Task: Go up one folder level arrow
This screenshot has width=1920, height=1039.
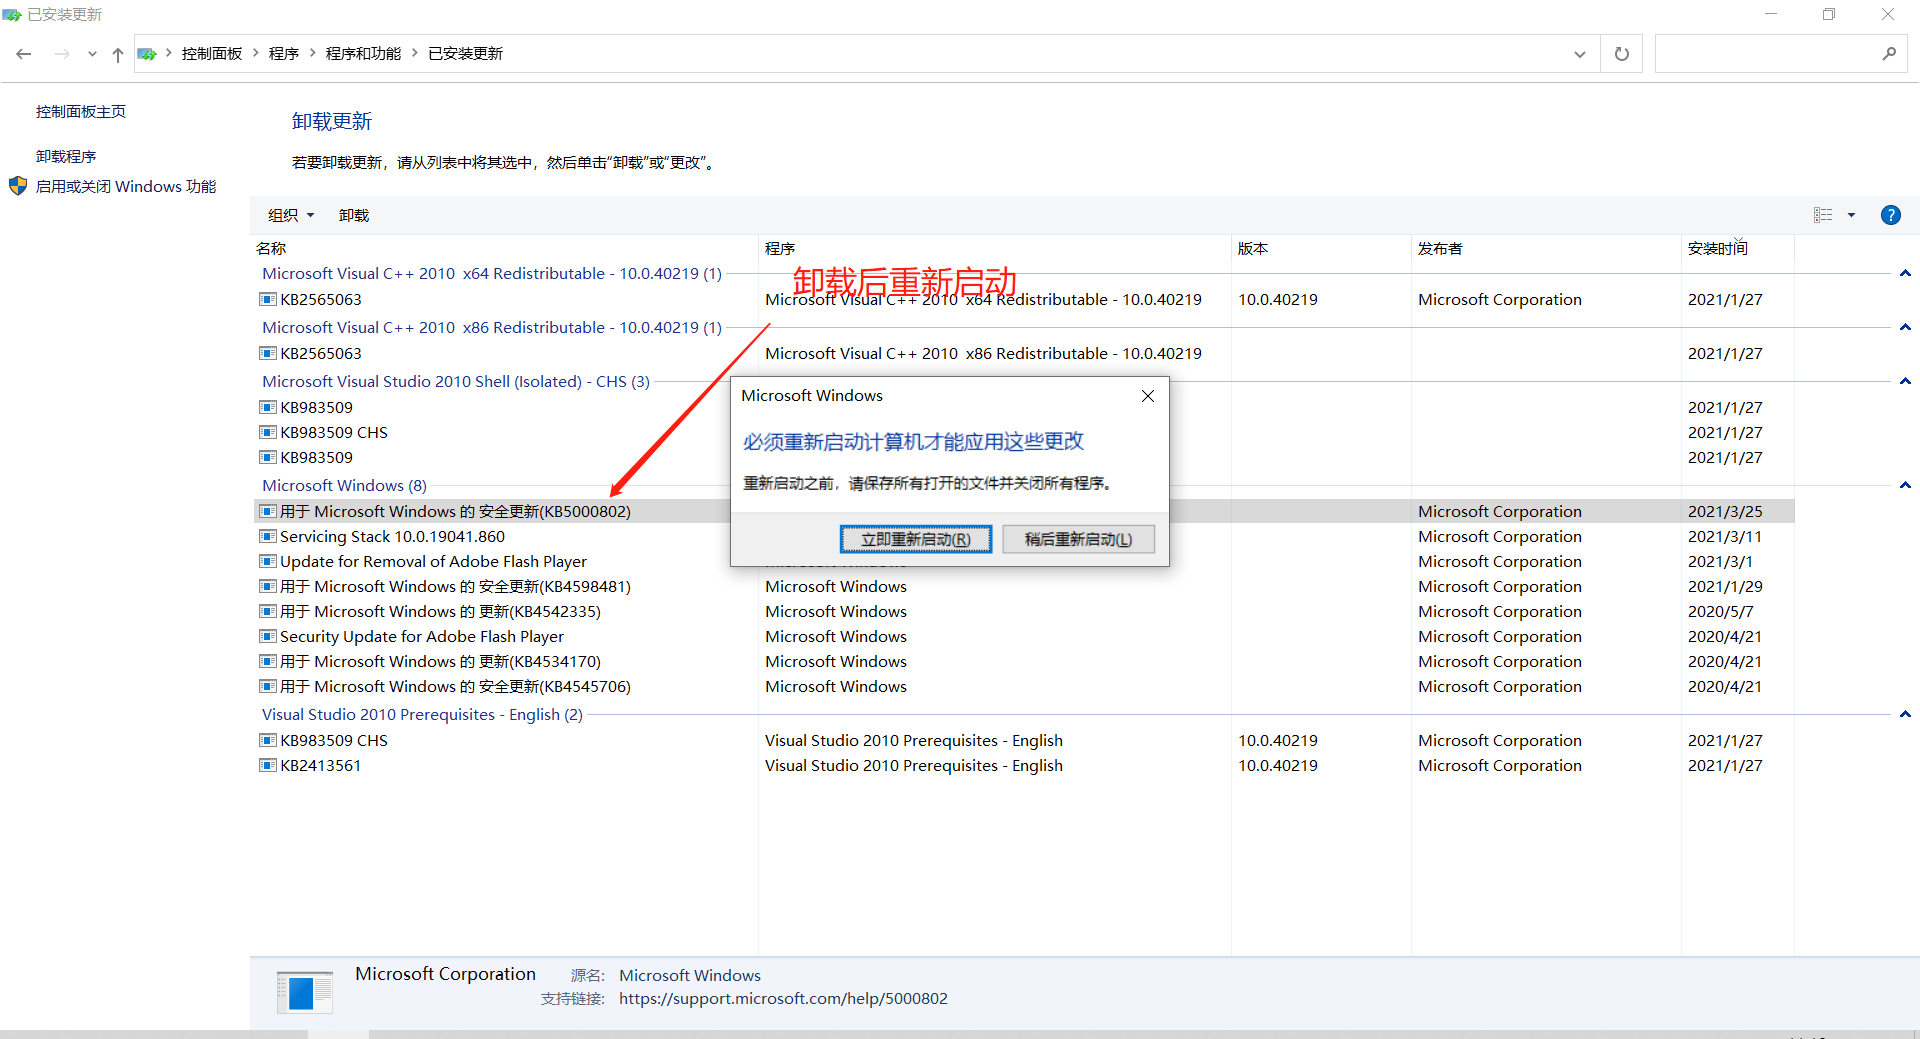Action: pyautogui.click(x=118, y=54)
